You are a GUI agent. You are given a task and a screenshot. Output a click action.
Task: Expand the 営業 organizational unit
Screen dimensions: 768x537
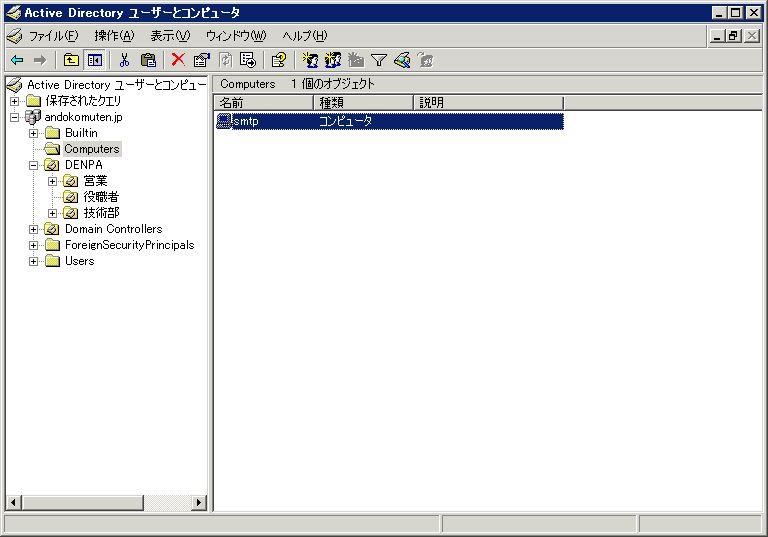(x=52, y=181)
